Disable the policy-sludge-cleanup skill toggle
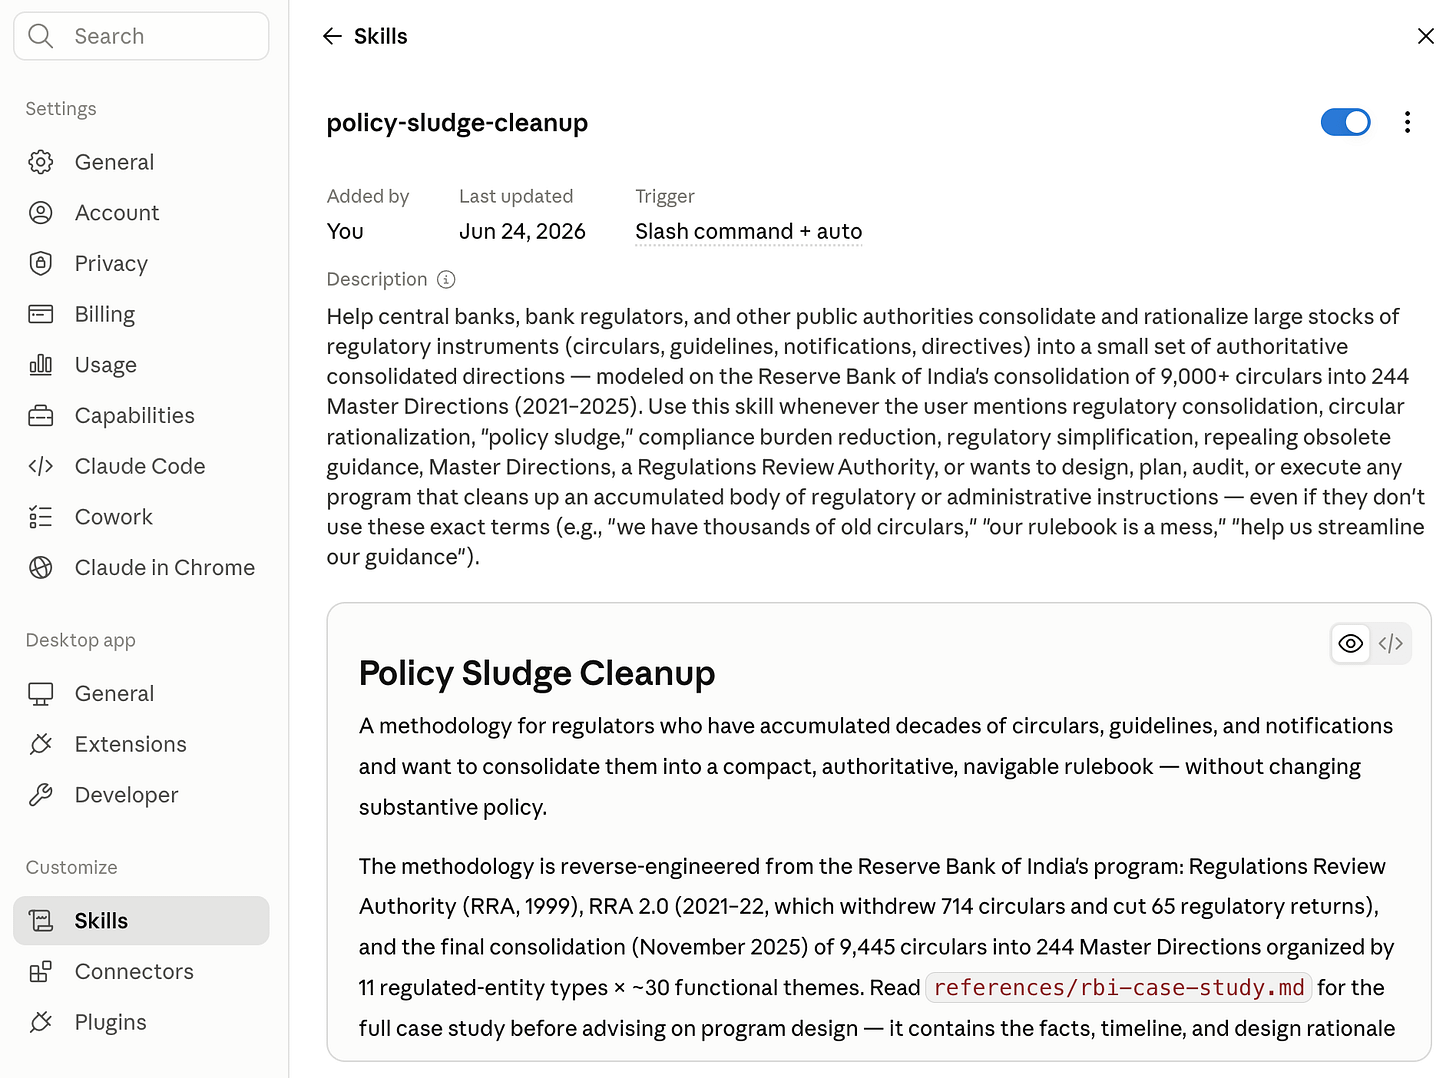Viewport: 1456px width, 1078px height. pos(1345,122)
